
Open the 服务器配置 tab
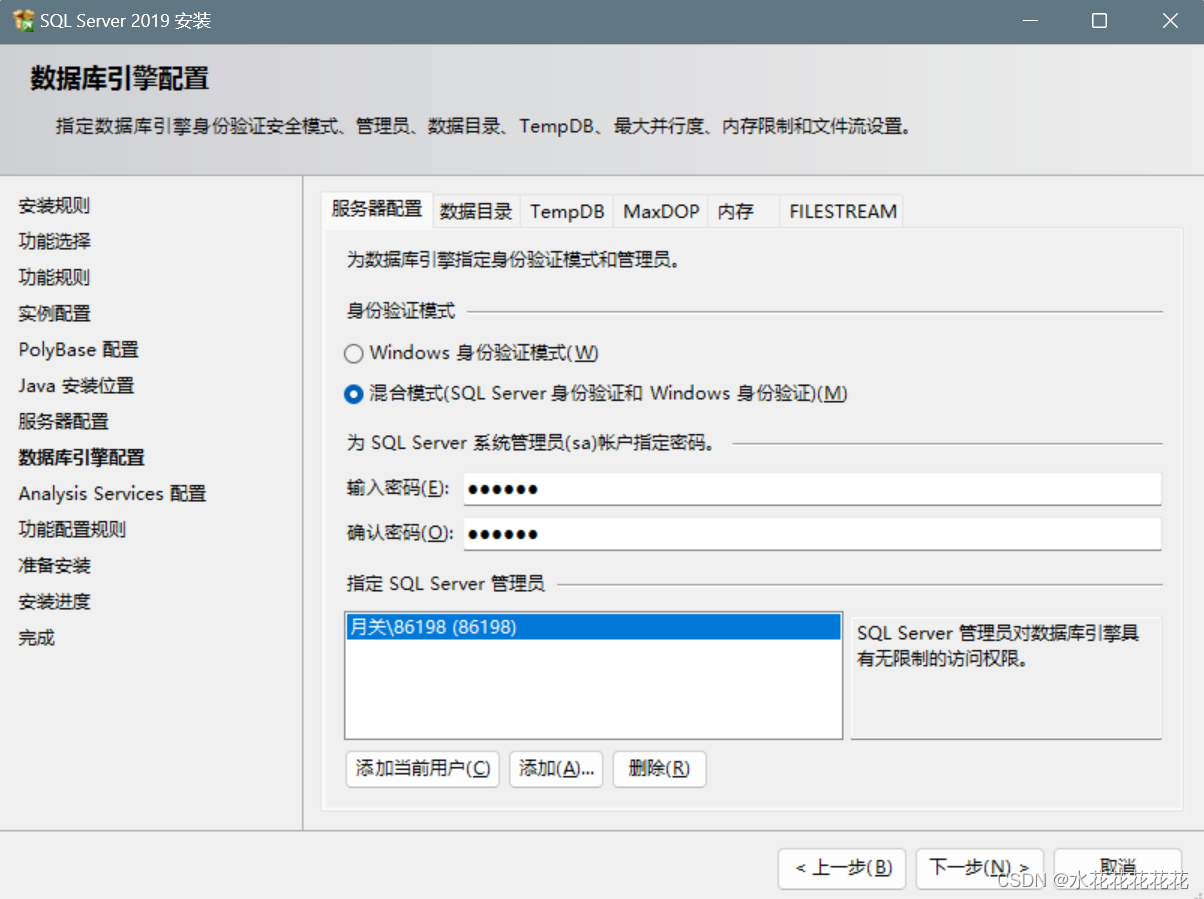pyautogui.click(x=377, y=210)
